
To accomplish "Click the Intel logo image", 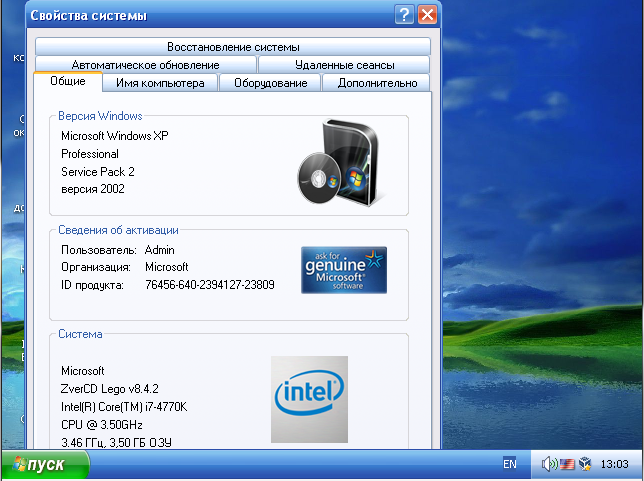I will coord(309,399).
